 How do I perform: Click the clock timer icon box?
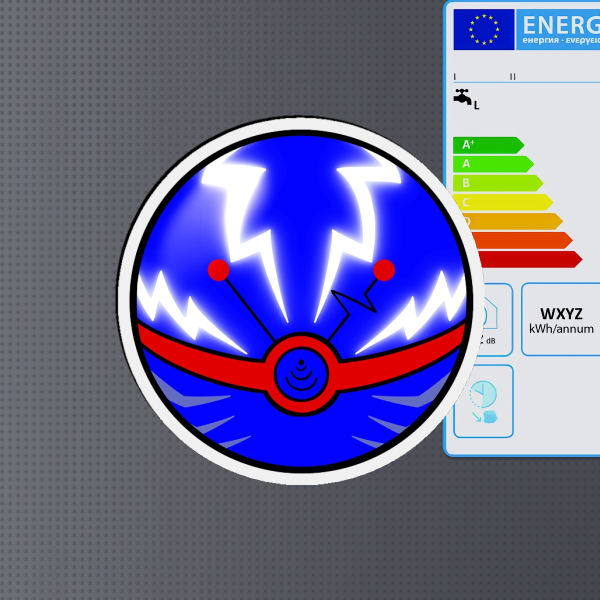point(483,401)
